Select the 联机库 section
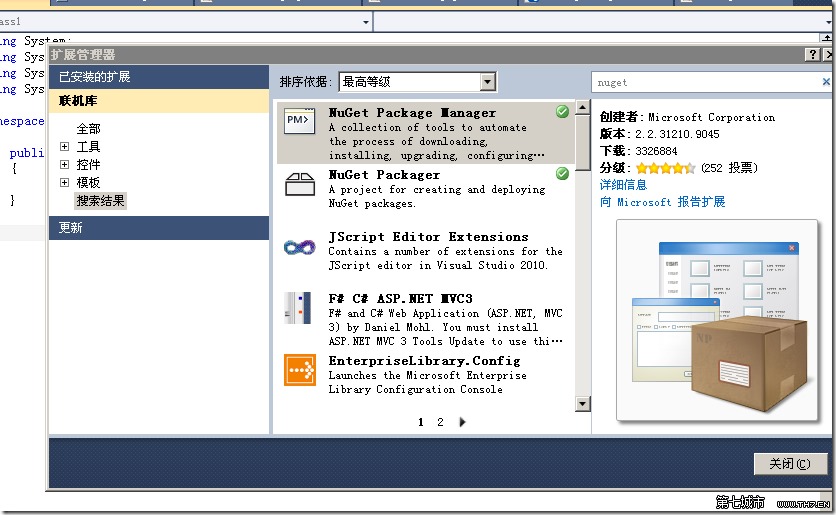Image resolution: width=836 pixels, height=515 pixels. [159, 101]
